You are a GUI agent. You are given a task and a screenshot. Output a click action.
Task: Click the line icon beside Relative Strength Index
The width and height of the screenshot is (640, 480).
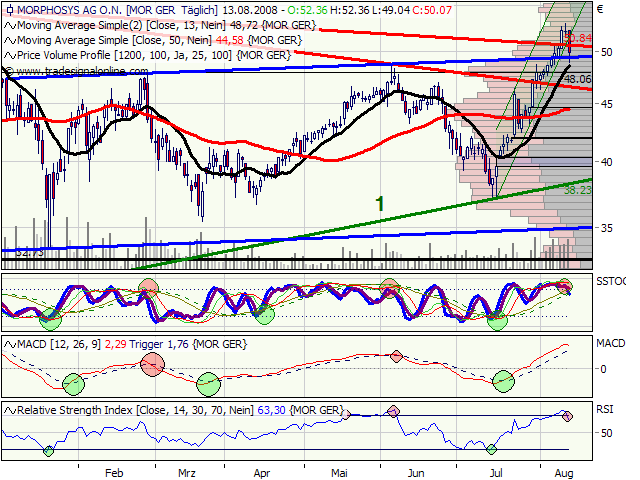click(x=10, y=410)
